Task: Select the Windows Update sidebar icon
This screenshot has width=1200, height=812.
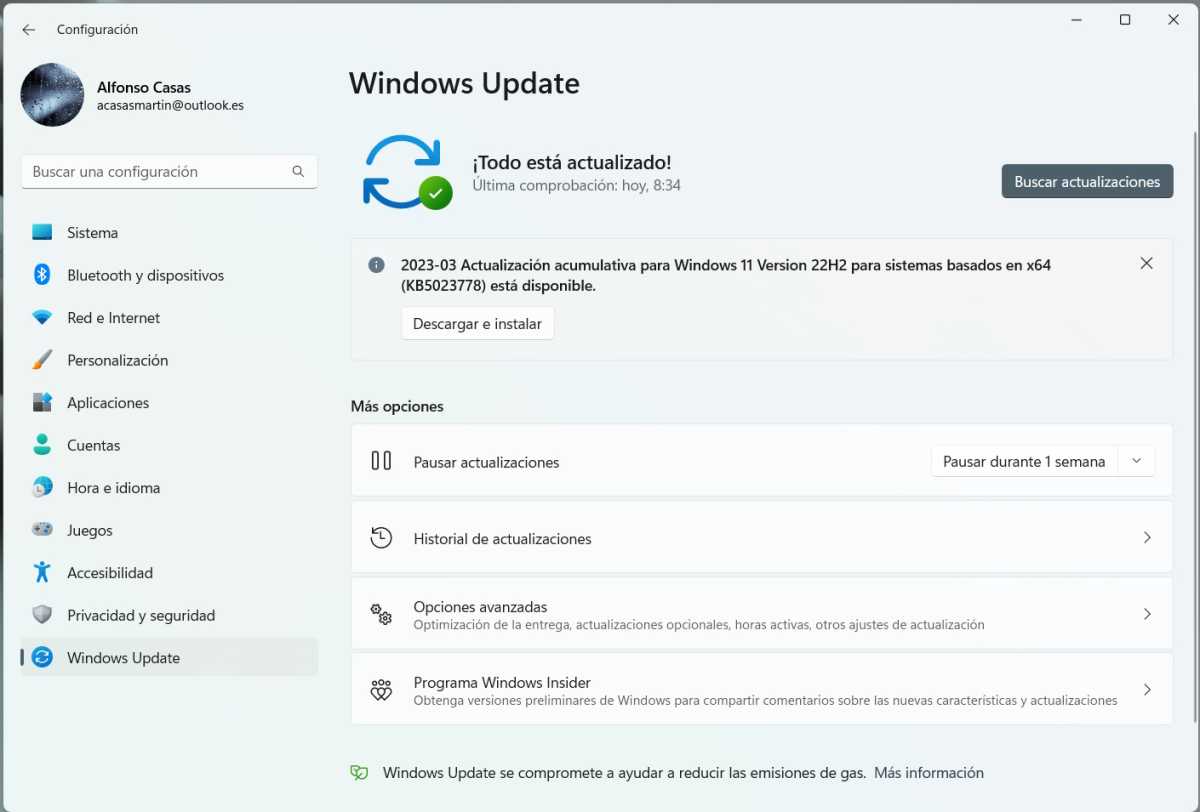Action: 42,658
